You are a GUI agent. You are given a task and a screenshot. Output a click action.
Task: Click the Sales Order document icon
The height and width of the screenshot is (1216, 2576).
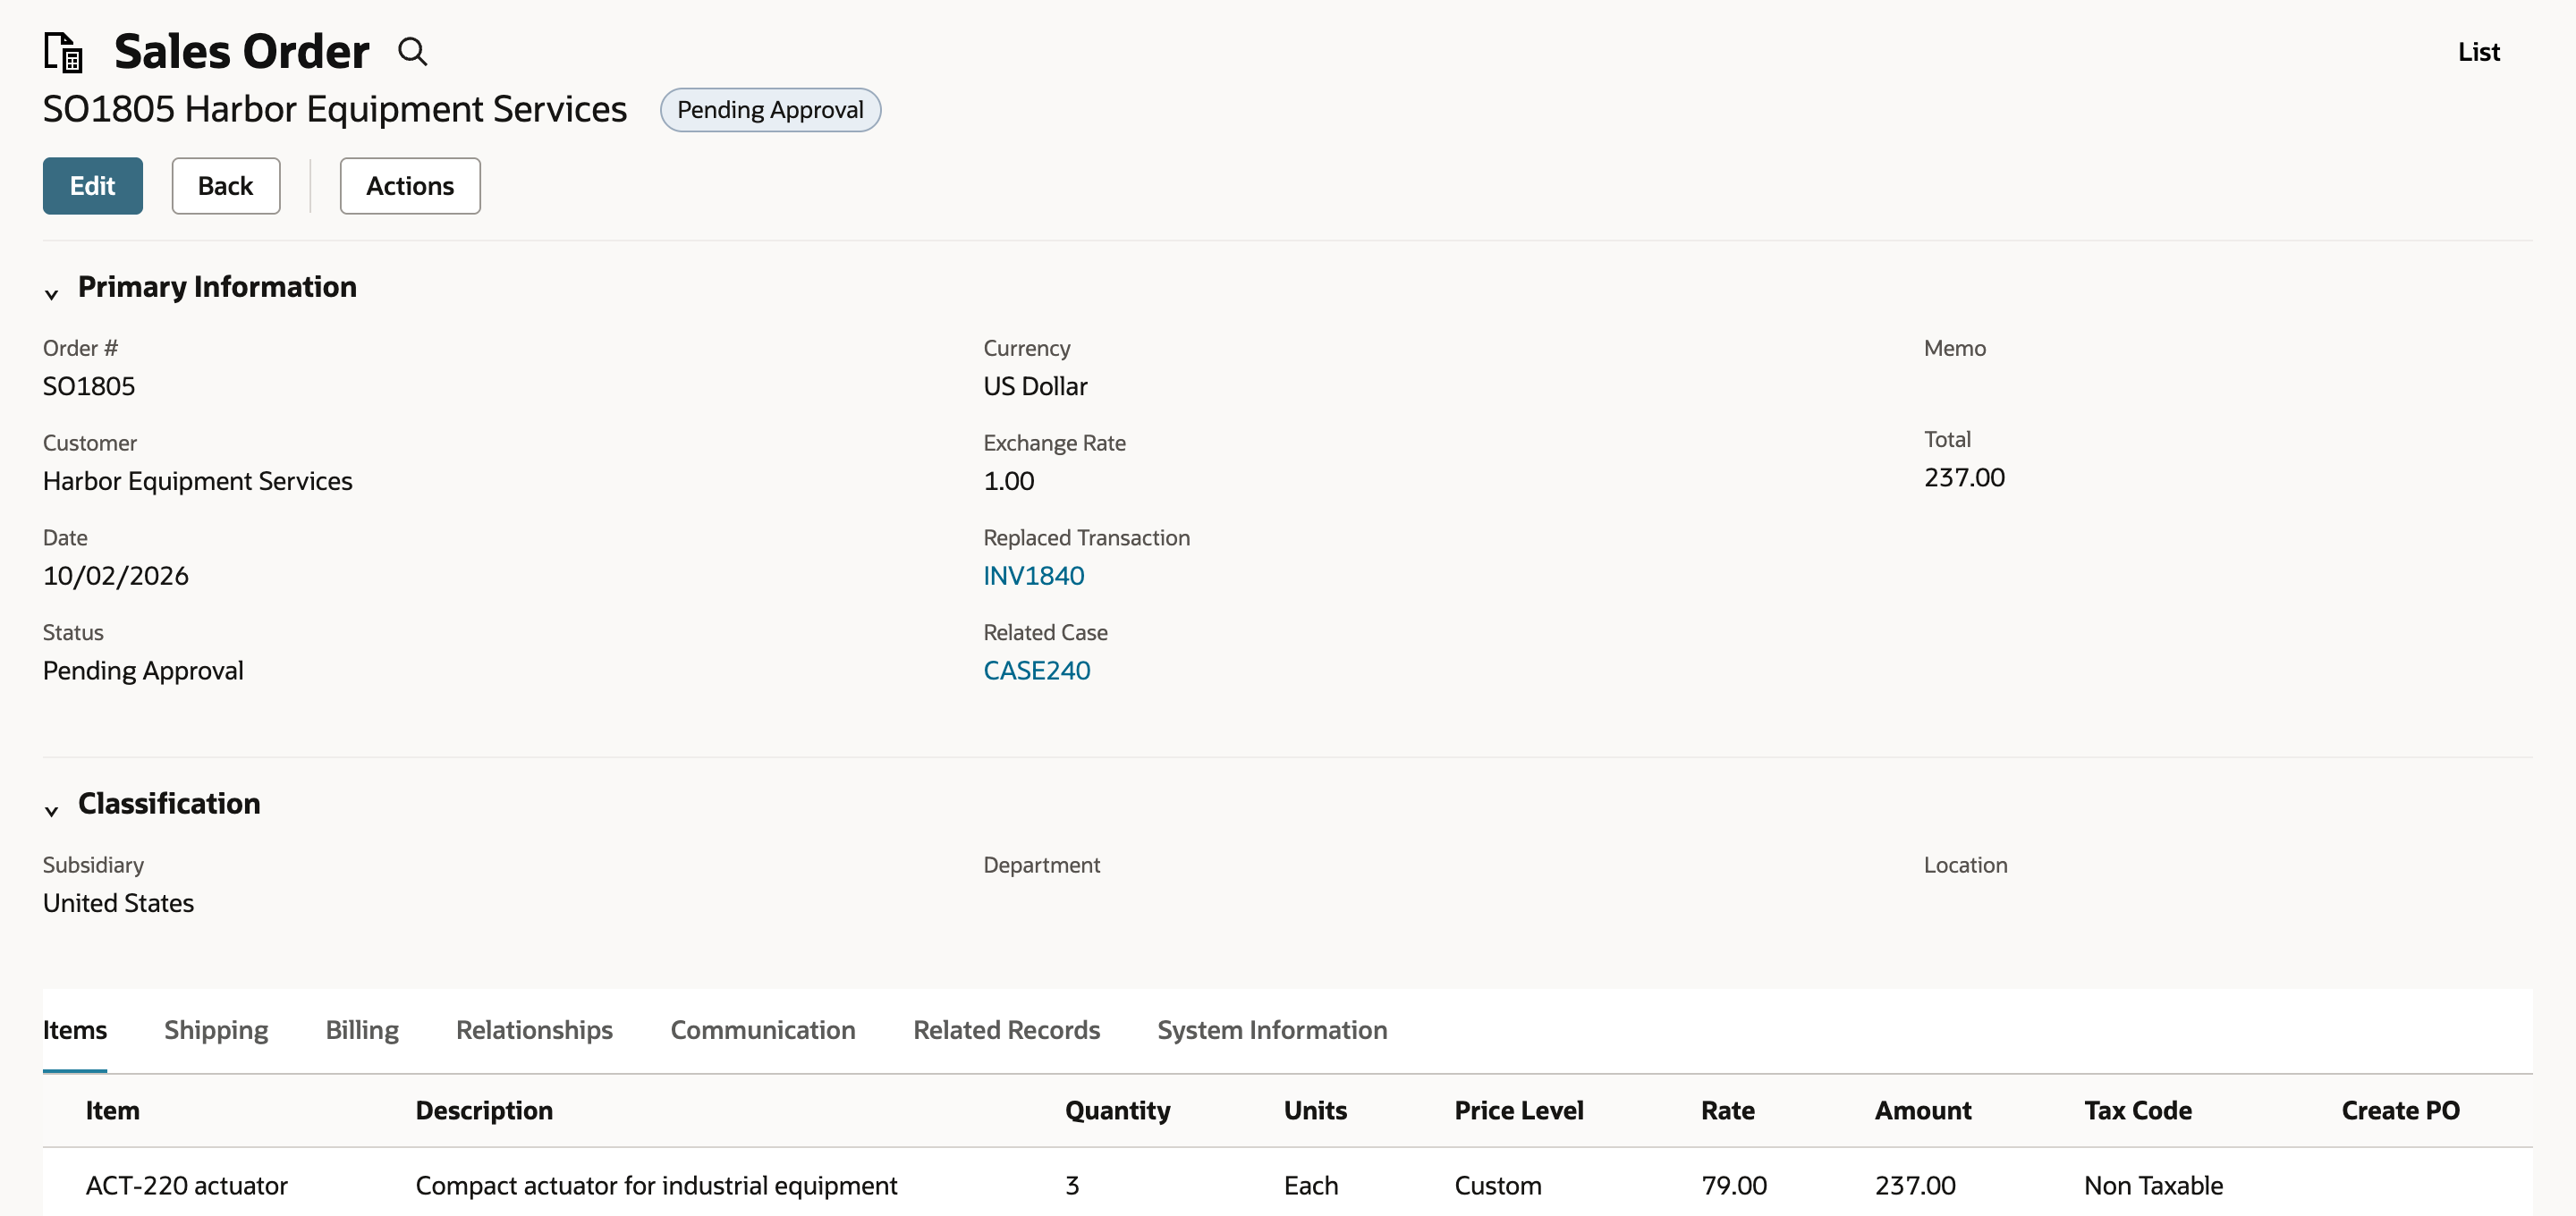coord(63,52)
